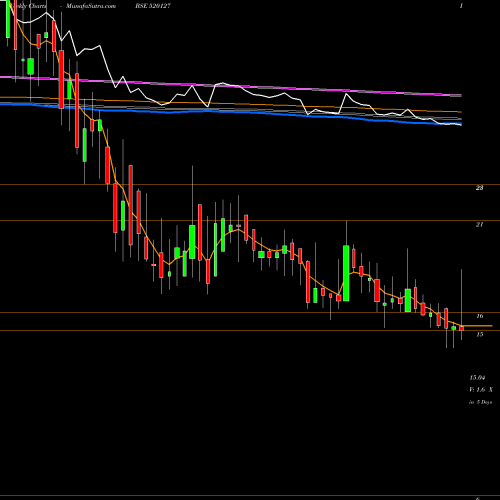Screen dimensions: 500x500
Task: Click the tall green candle below the 21 line
Action: (x=346, y=273)
